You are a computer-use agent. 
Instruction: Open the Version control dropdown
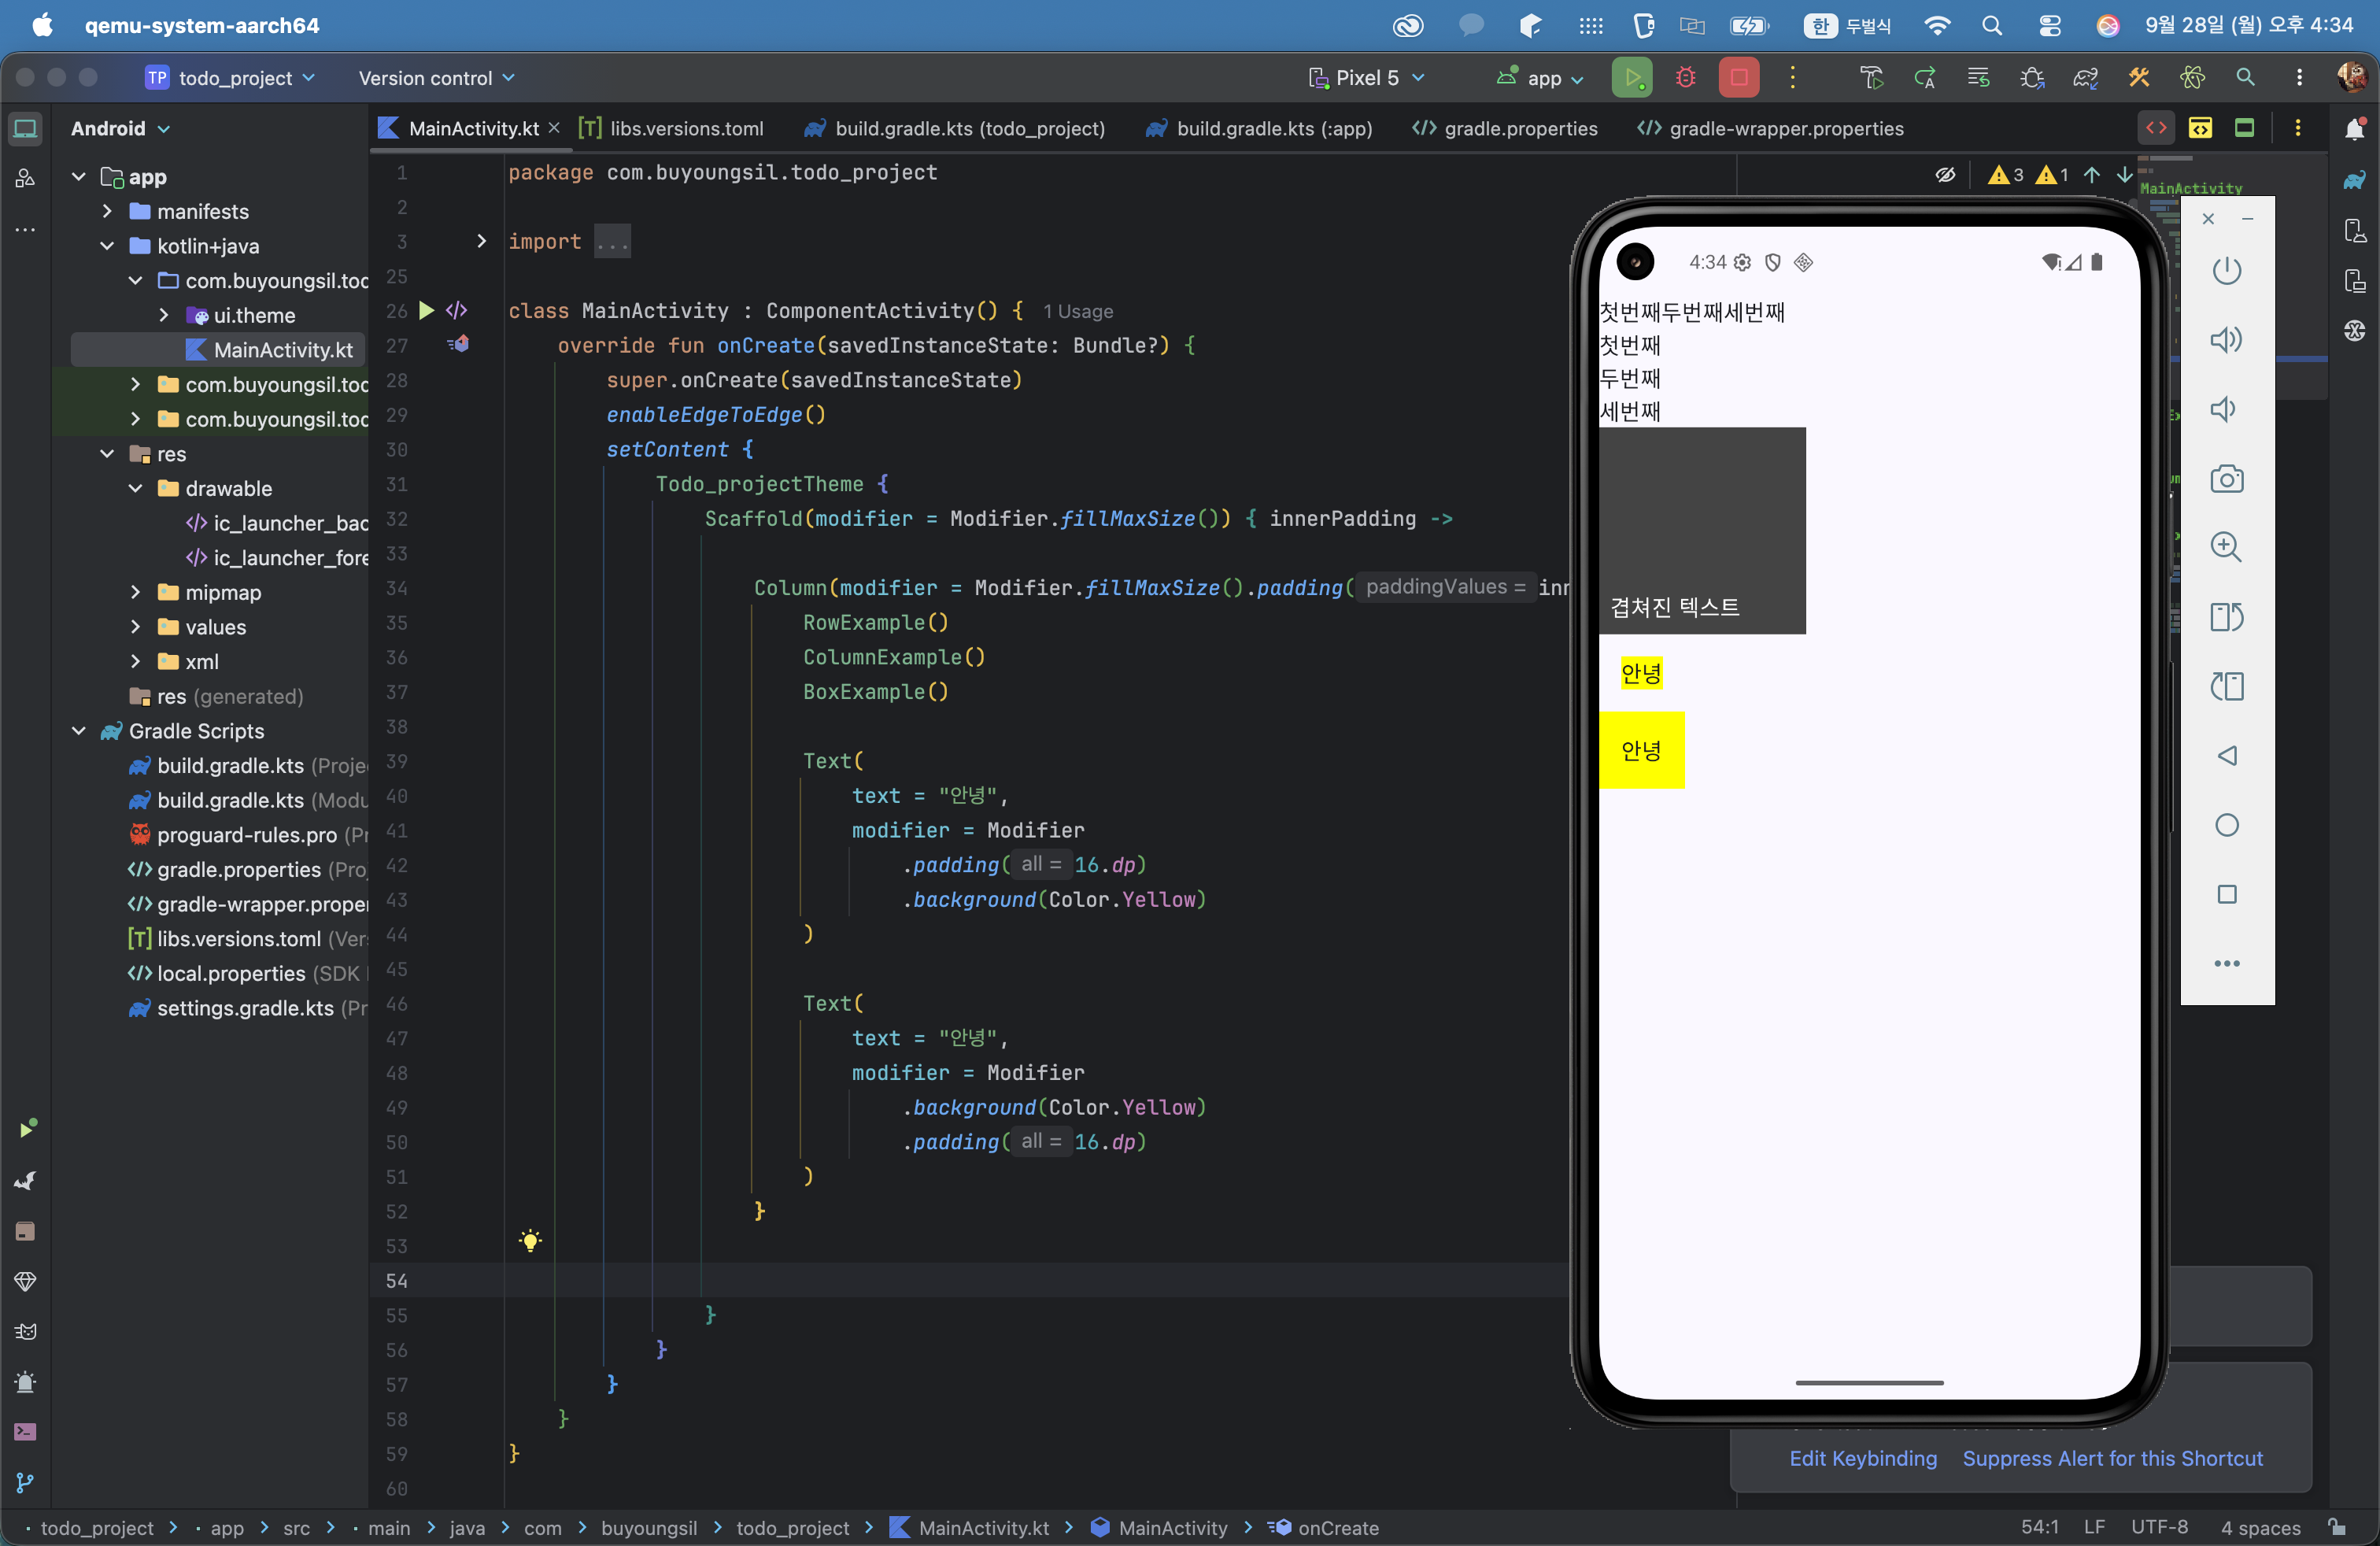(x=436, y=78)
